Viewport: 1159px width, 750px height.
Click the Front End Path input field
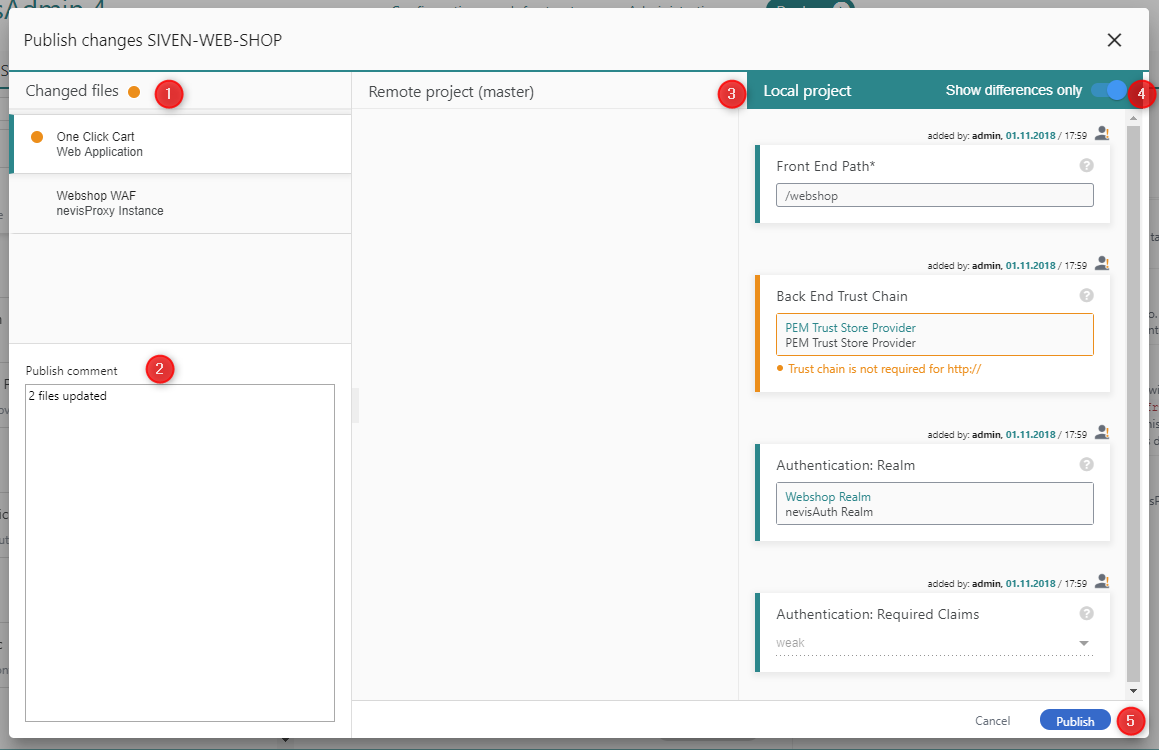tap(934, 196)
